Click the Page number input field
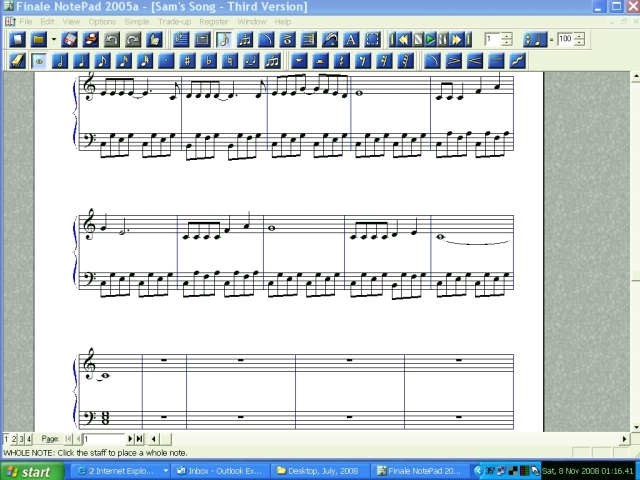The width and height of the screenshot is (640, 480). point(105,439)
